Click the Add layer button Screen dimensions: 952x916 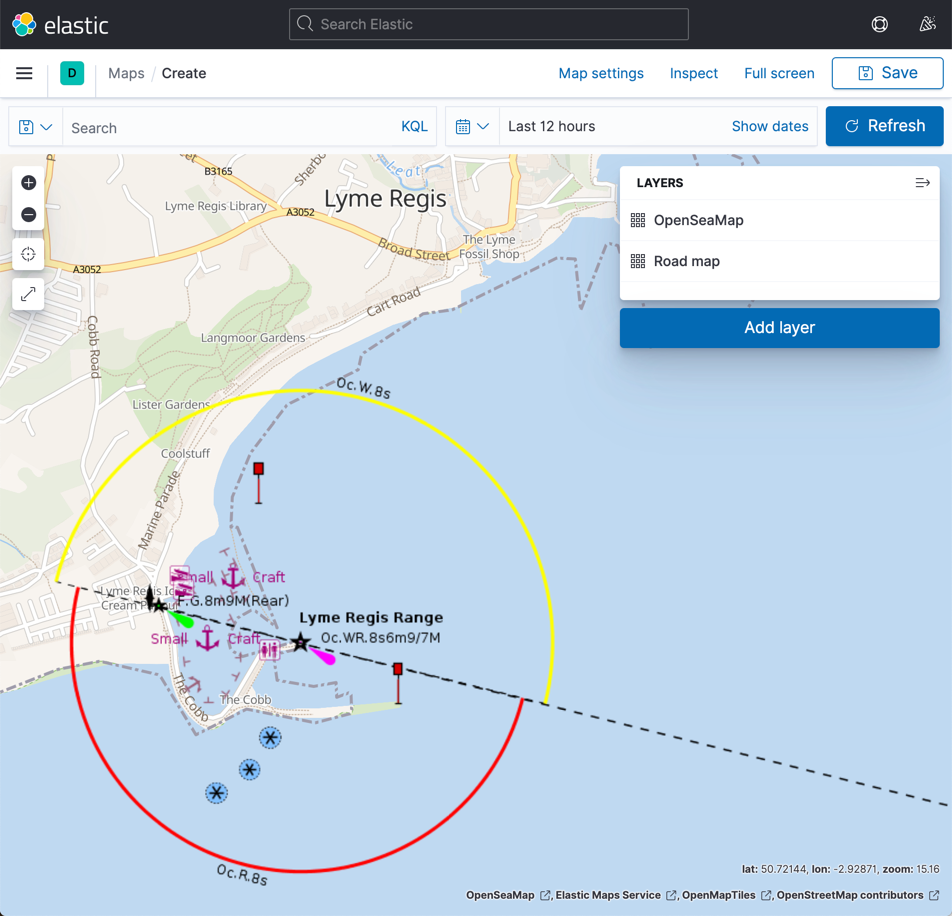779,328
